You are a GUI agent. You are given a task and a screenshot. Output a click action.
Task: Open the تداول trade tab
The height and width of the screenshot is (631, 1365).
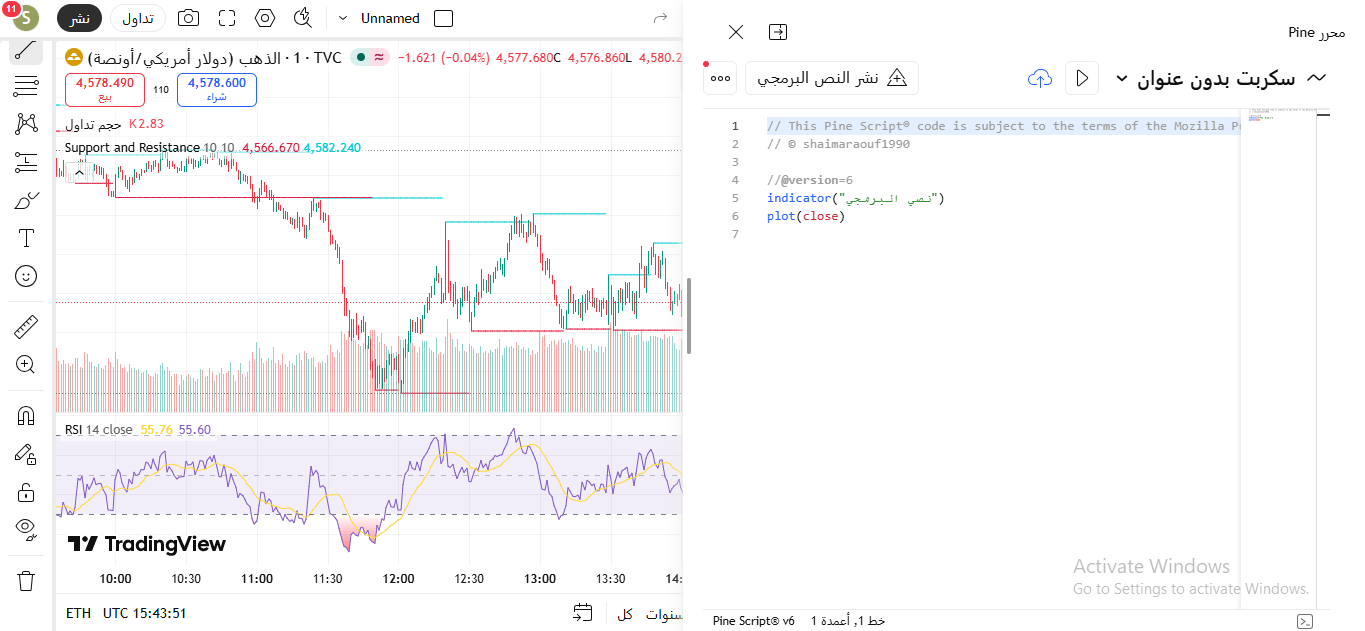pos(138,18)
